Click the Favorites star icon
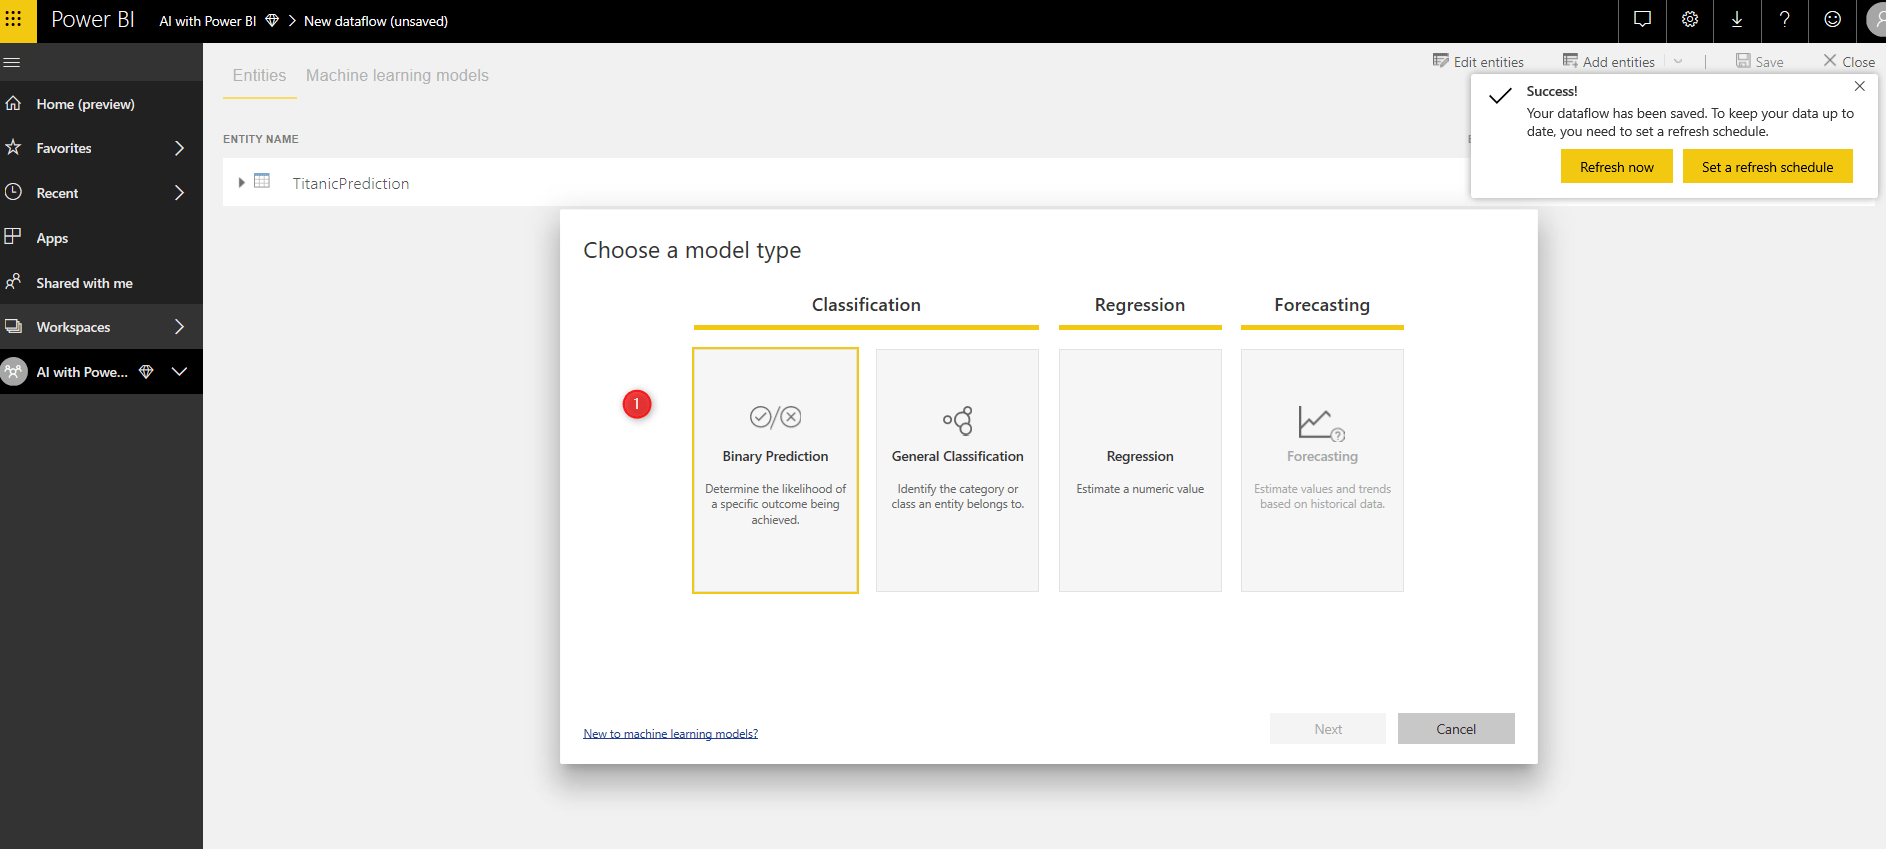 click(x=13, y=147)
